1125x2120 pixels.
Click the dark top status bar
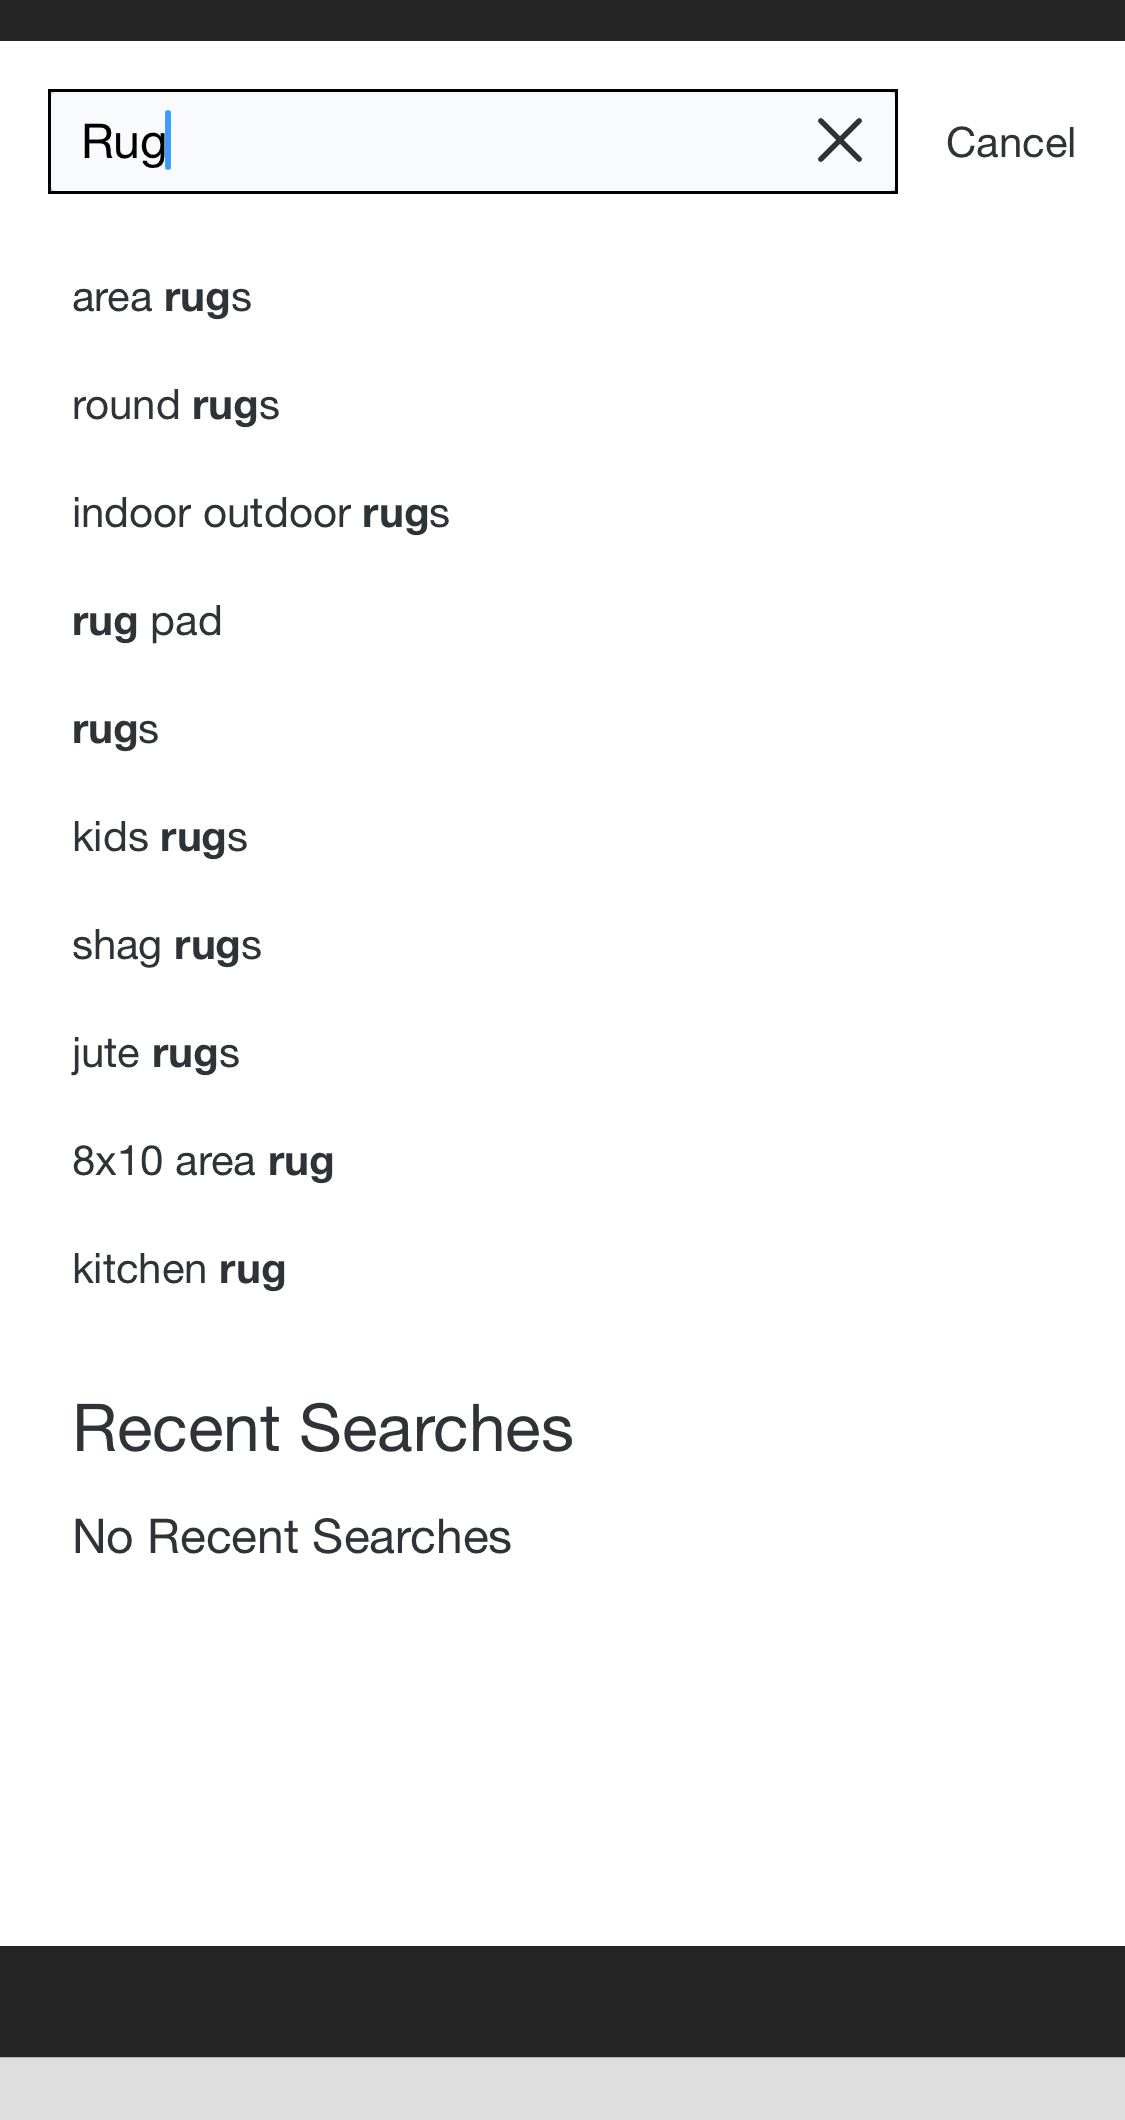[562, 20]
